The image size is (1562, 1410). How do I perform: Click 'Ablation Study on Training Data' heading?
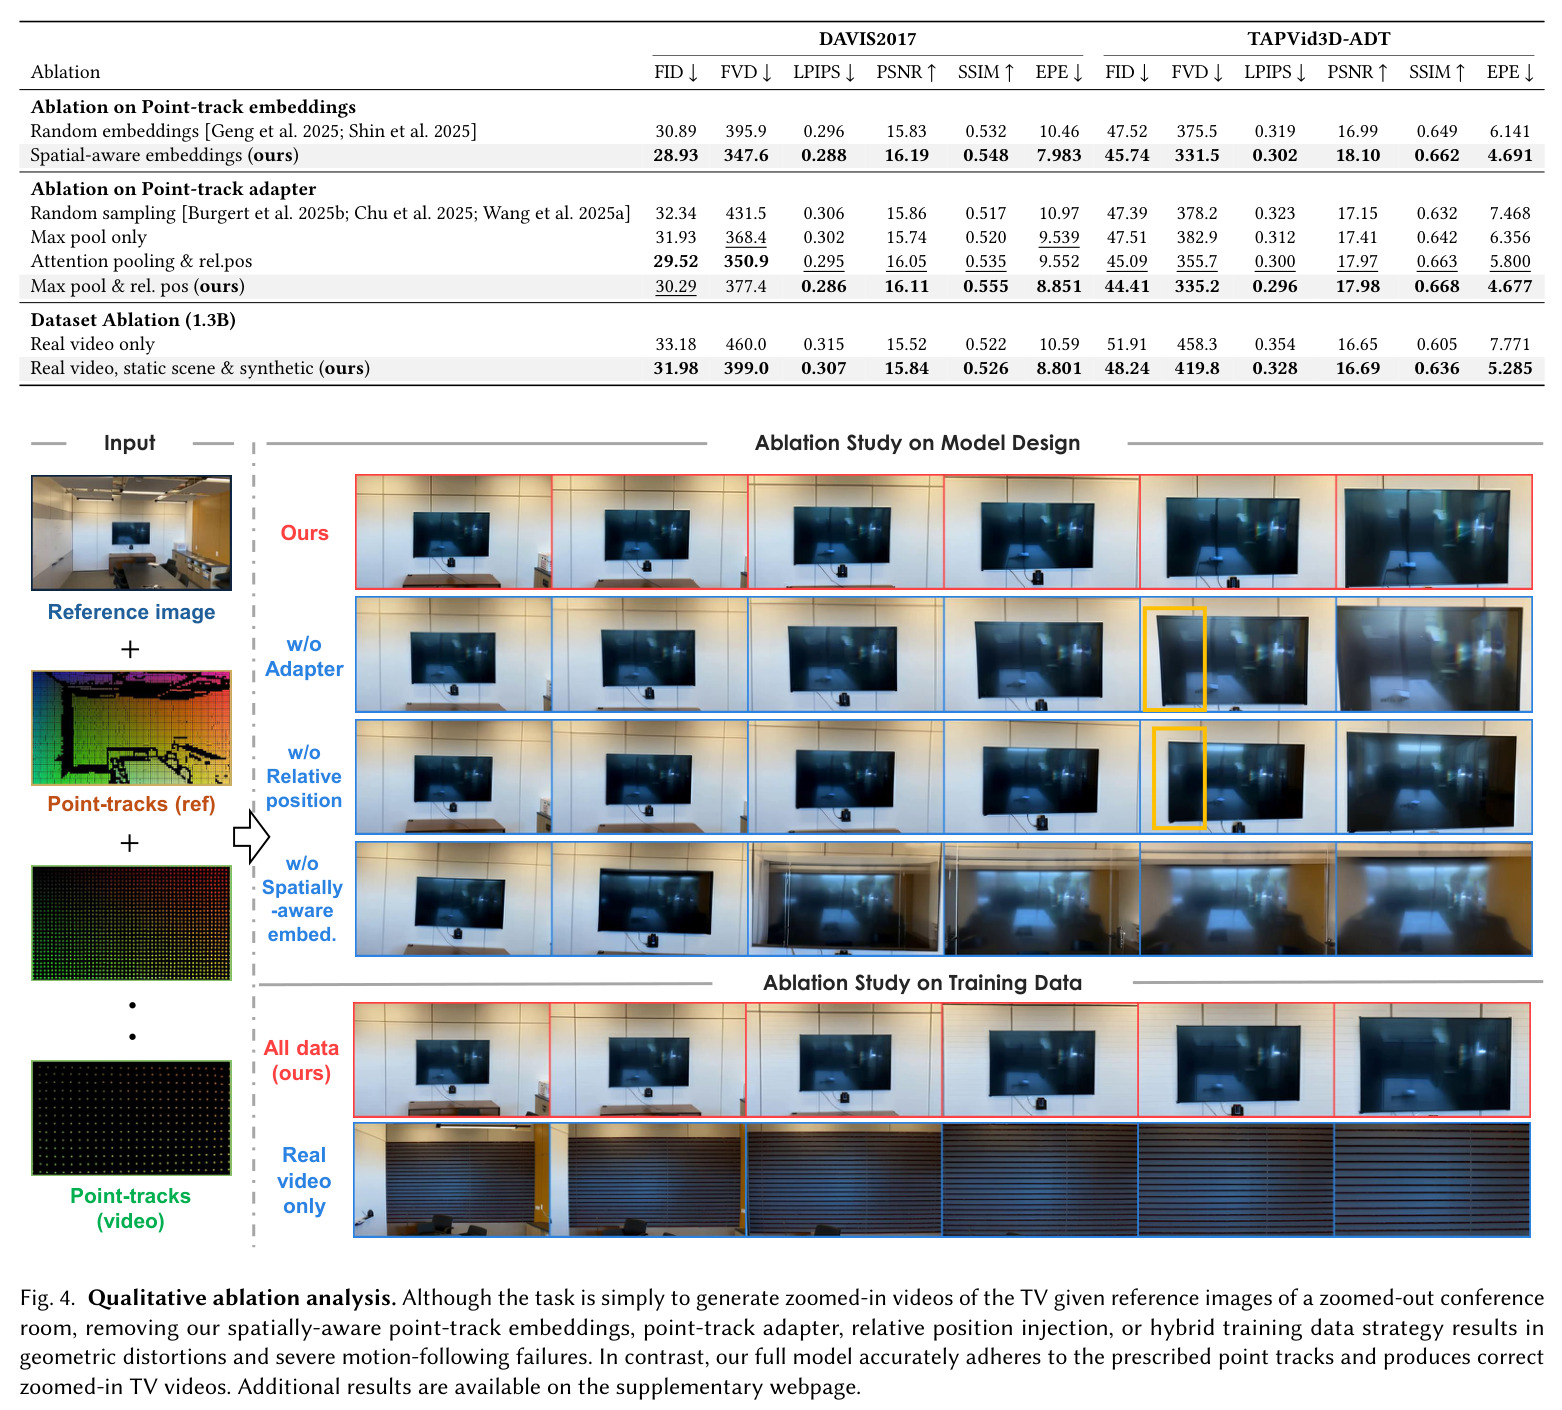pyautogui.click(x=922, y=983)
